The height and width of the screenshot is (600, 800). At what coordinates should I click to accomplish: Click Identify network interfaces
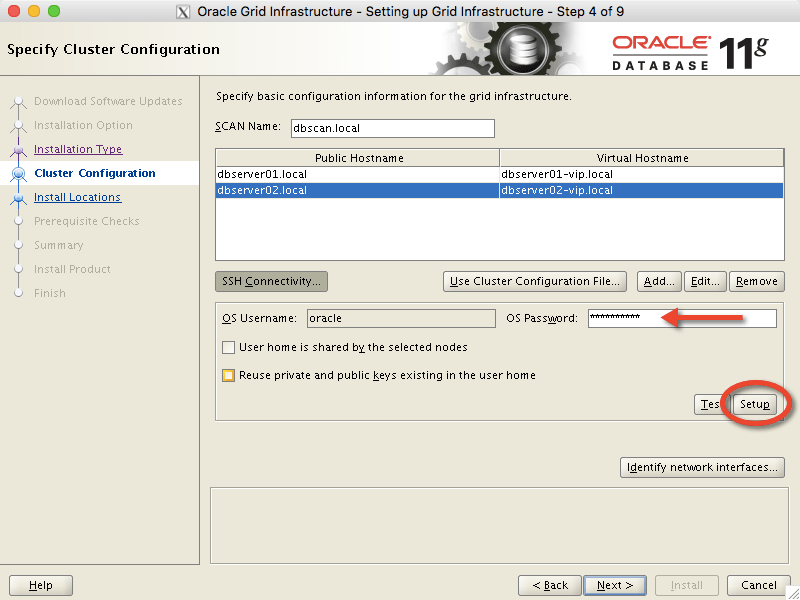(x=702, y=467)
